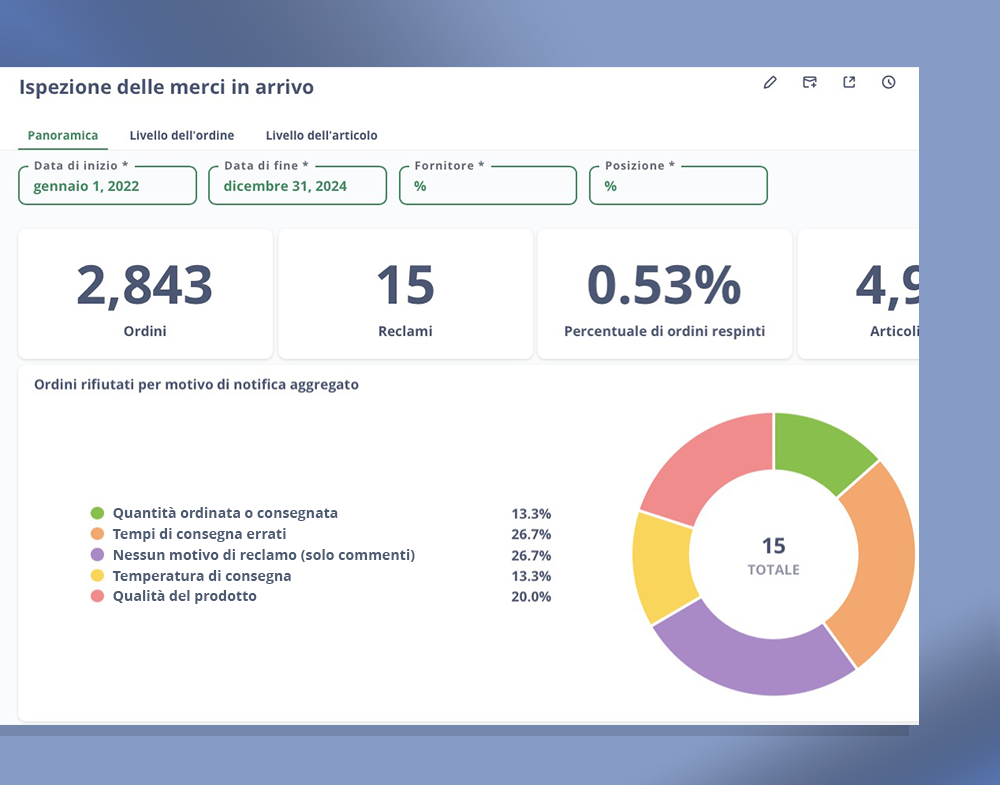Viewport: 1000px width, 785px height.
Task: Click yellow dot for Temperatura di consegna
Action: pyautogui.click(x=97, y=576)
